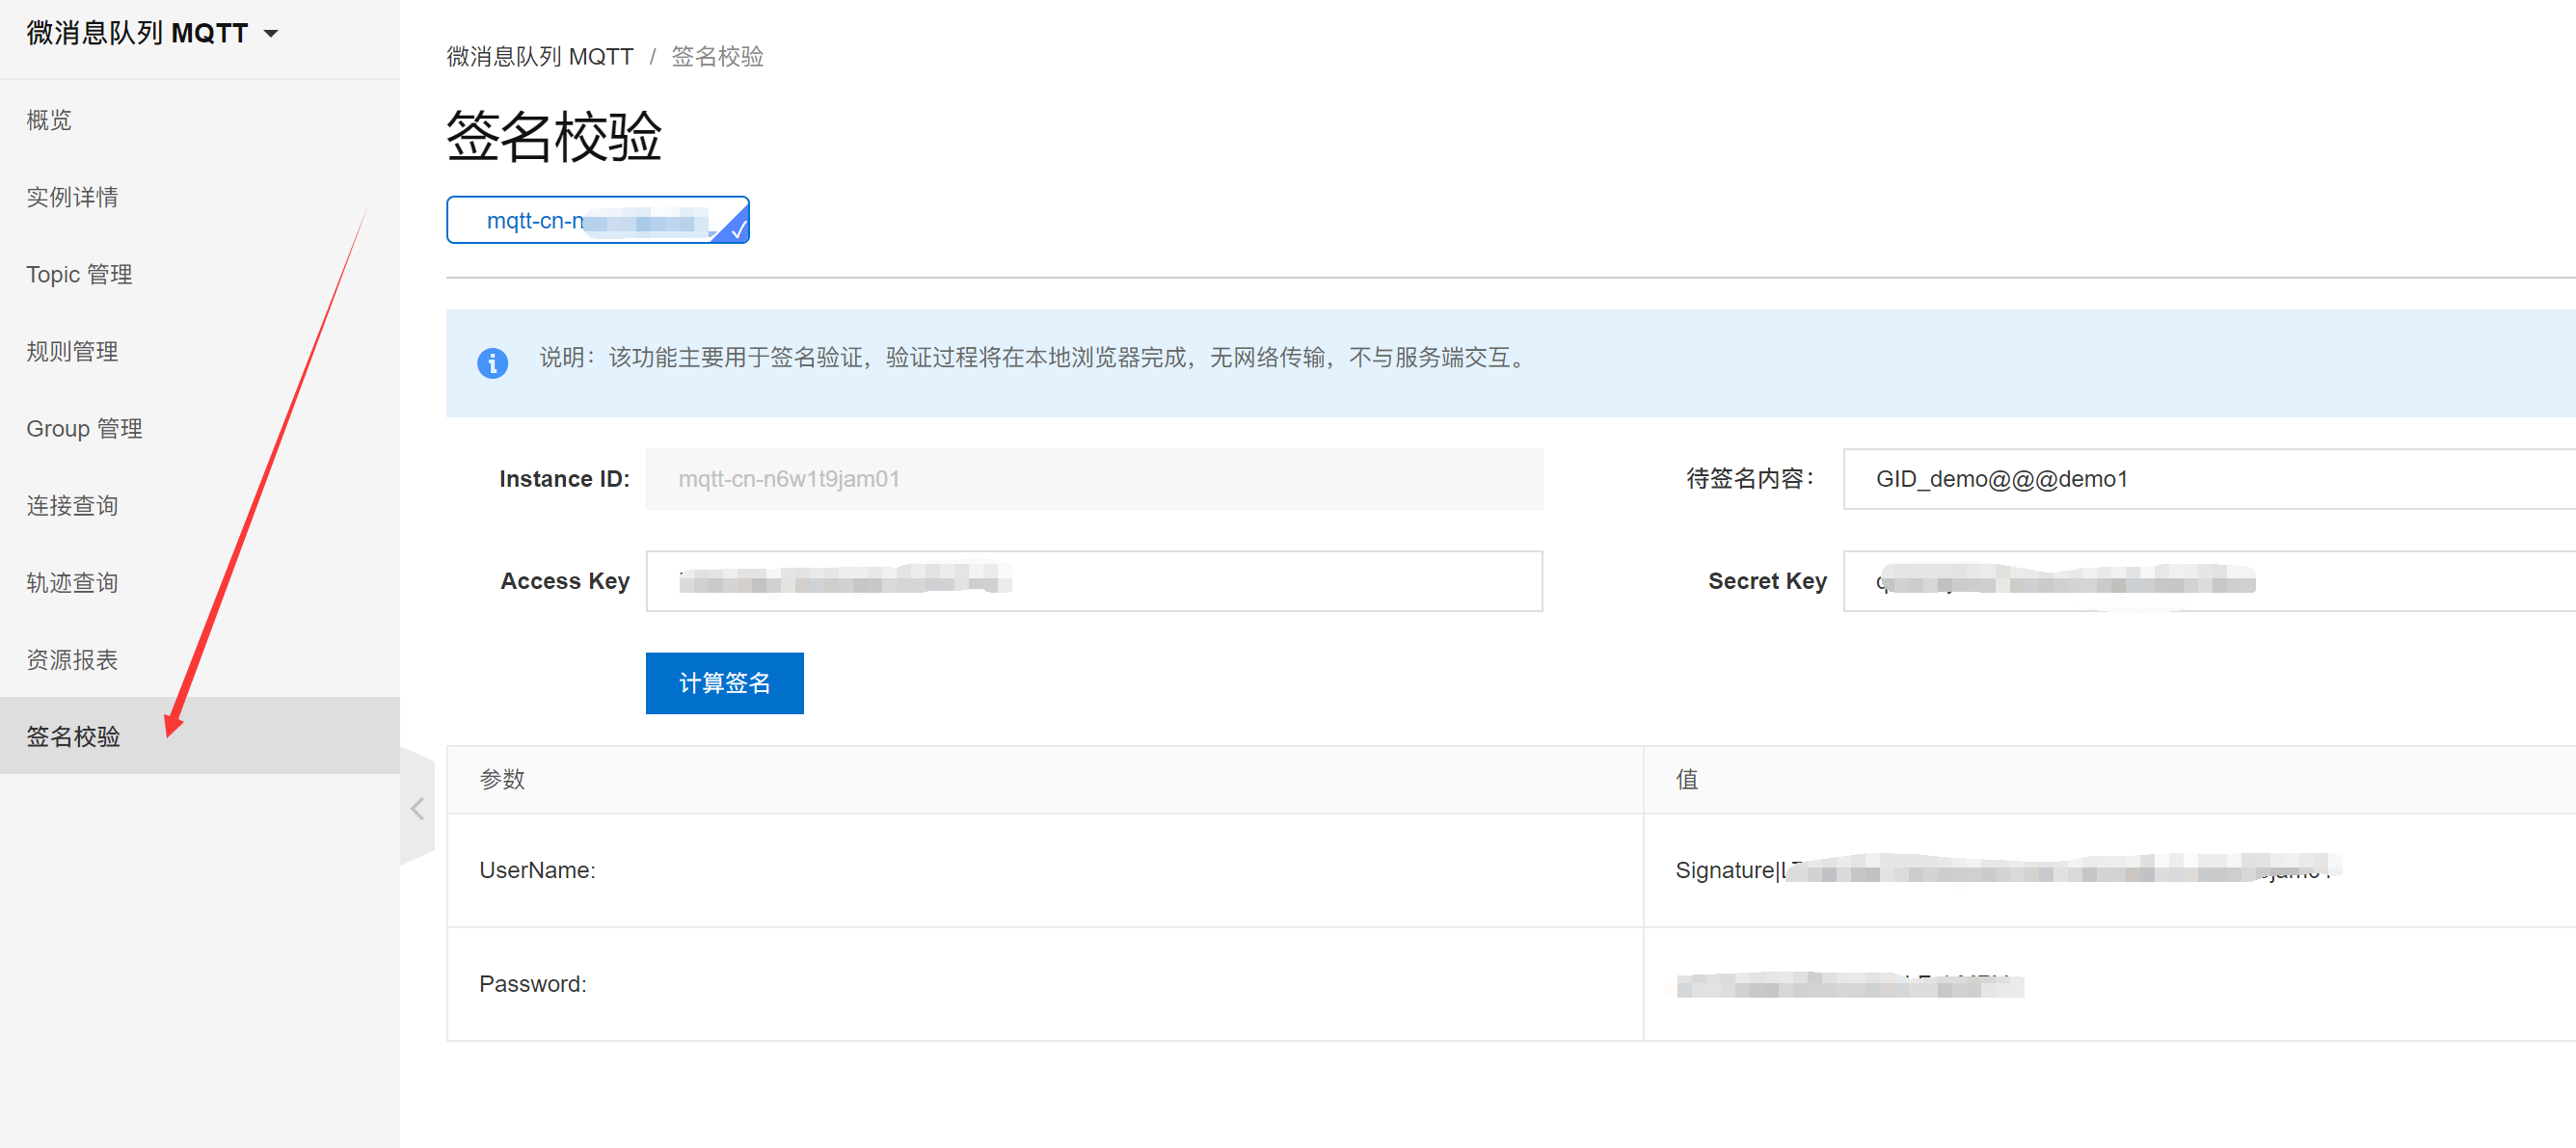Screen dimensions: 2576x1148
Task: Click the 签名校验 breadcrumb text
Action: (717, 56)
